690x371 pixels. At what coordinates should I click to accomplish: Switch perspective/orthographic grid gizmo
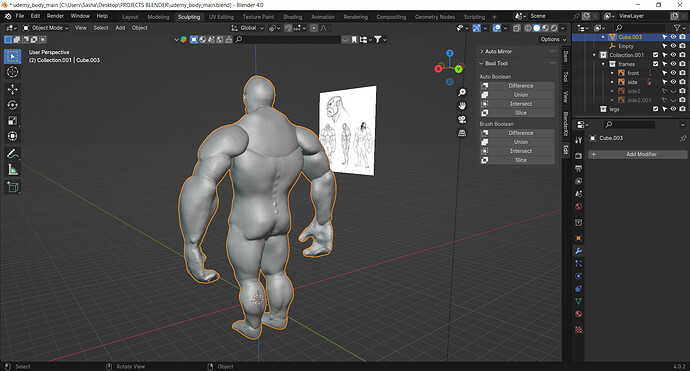462,132
